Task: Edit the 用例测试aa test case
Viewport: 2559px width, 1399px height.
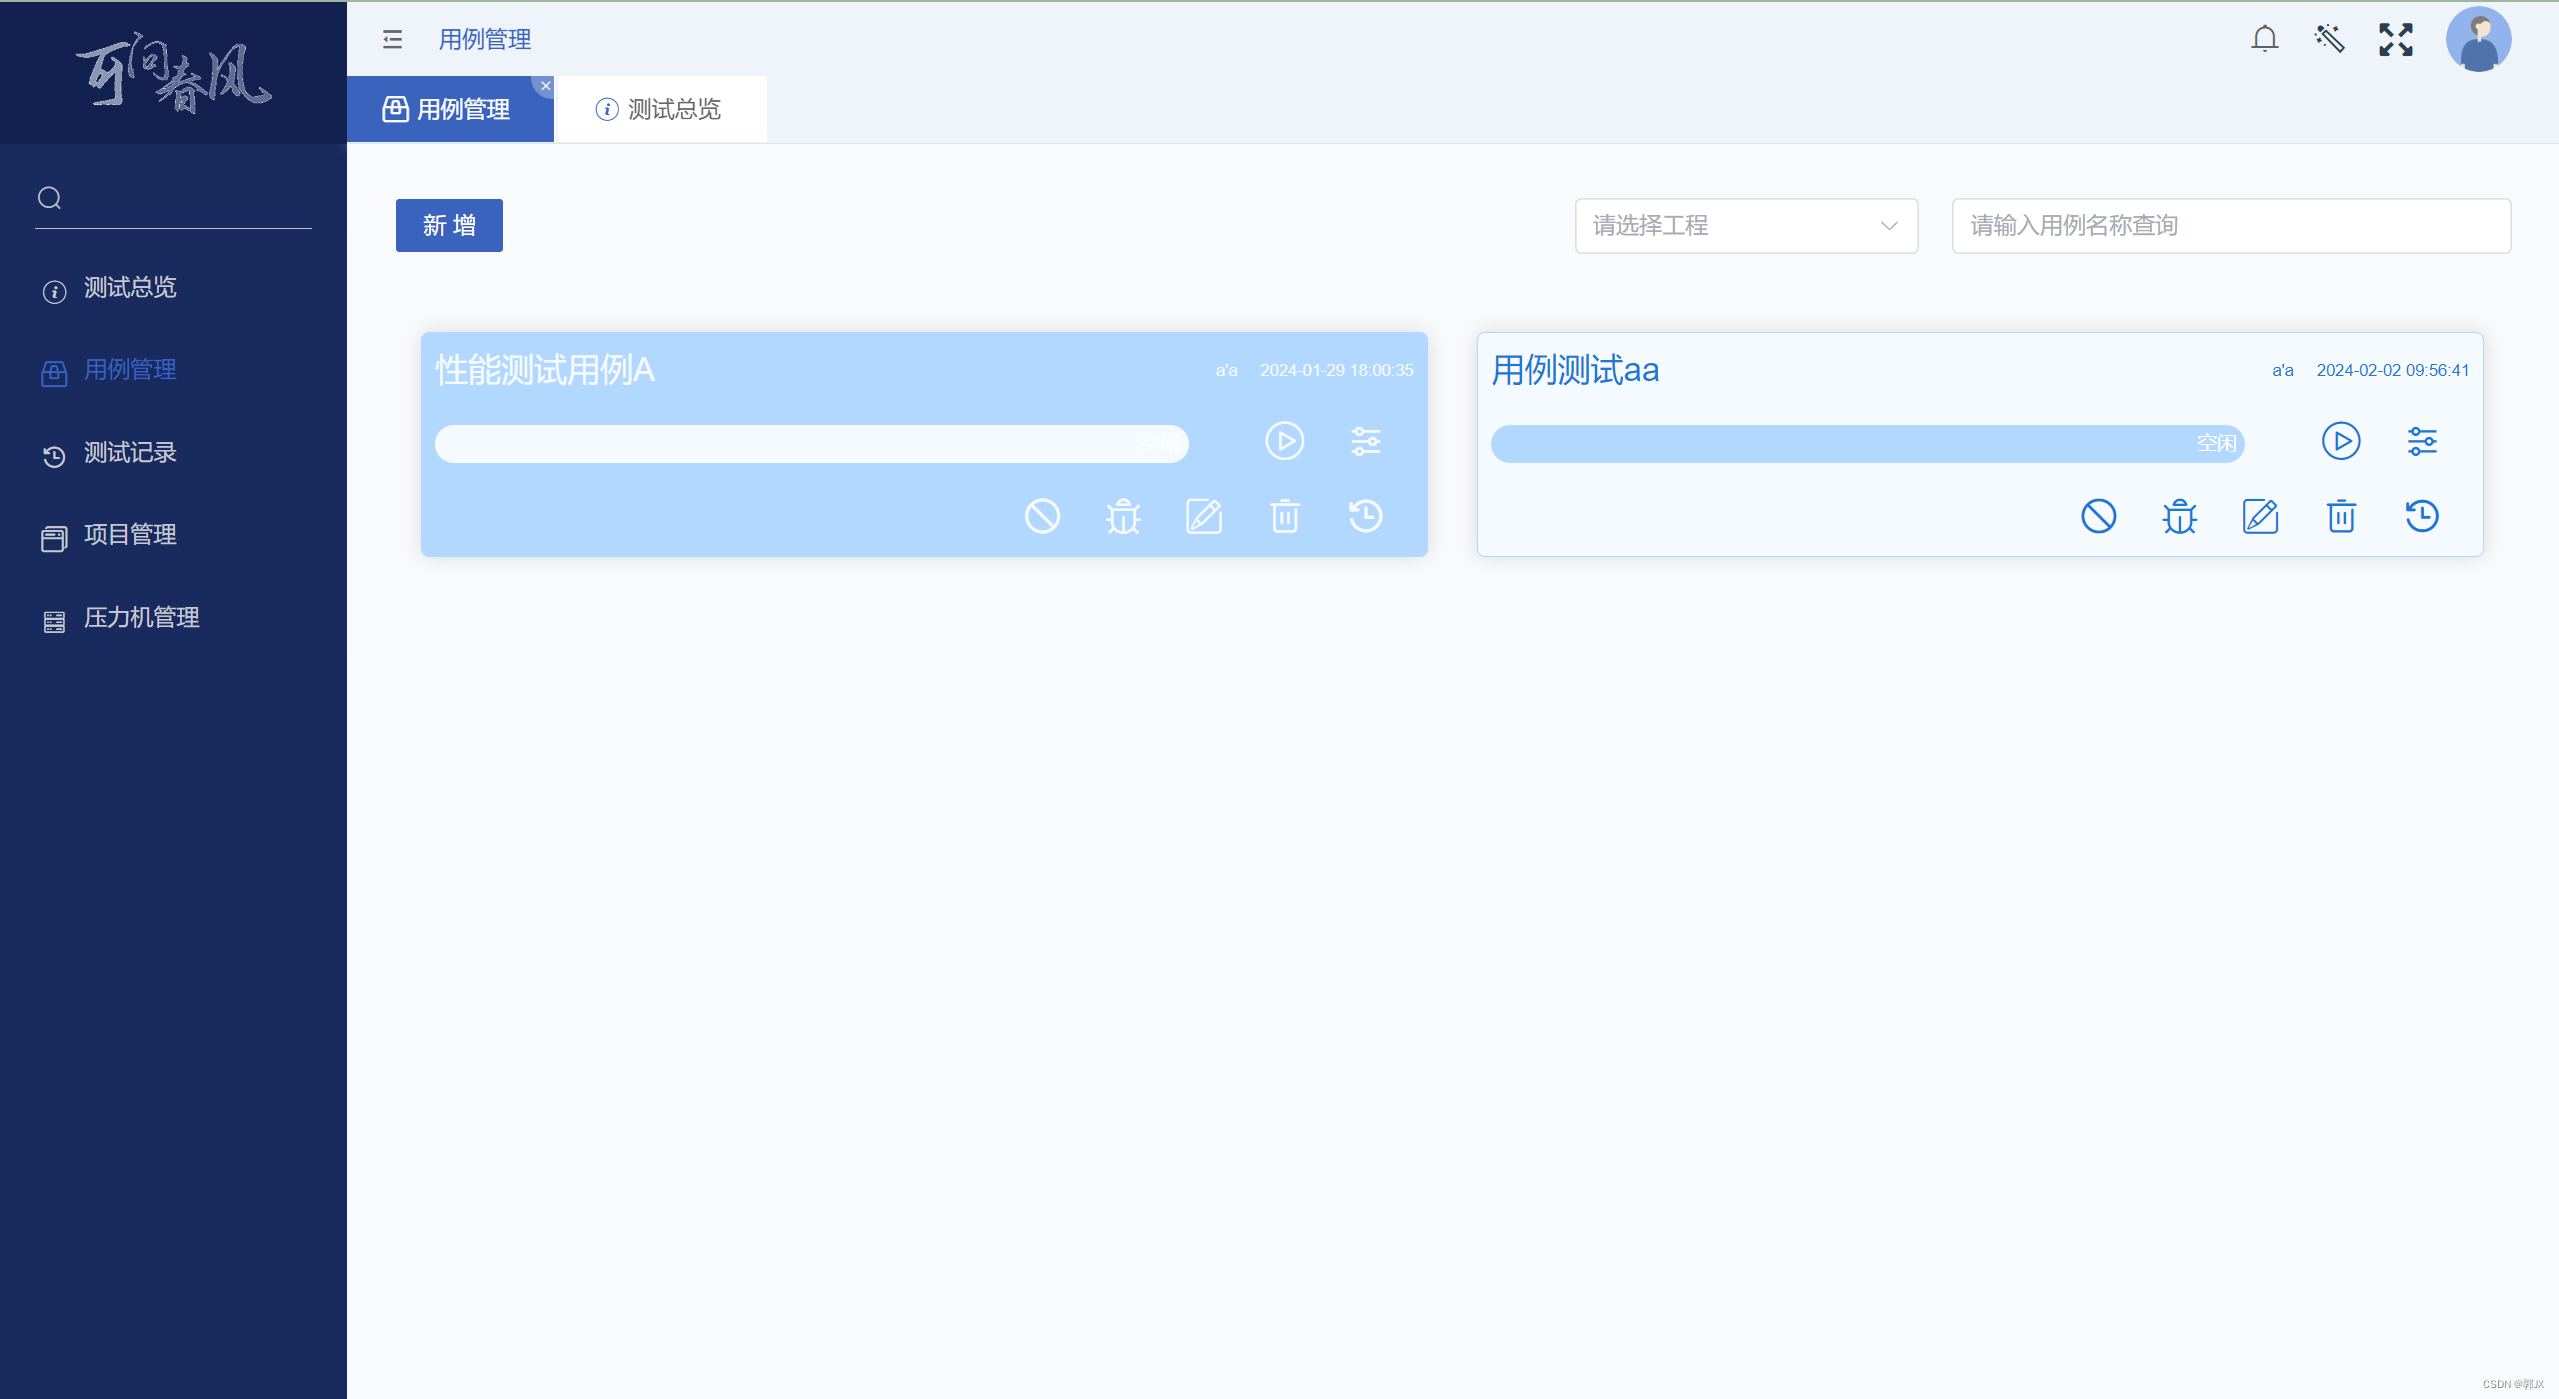Action: click(2260, 516)
